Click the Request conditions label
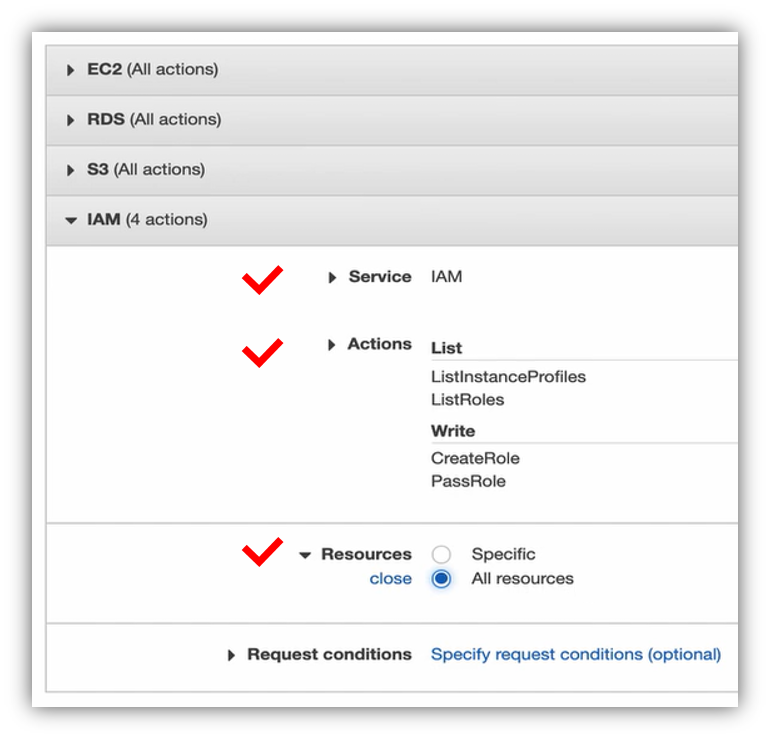Image resolution: width=770 pixels, height=739 pixels. coord(329,655)
